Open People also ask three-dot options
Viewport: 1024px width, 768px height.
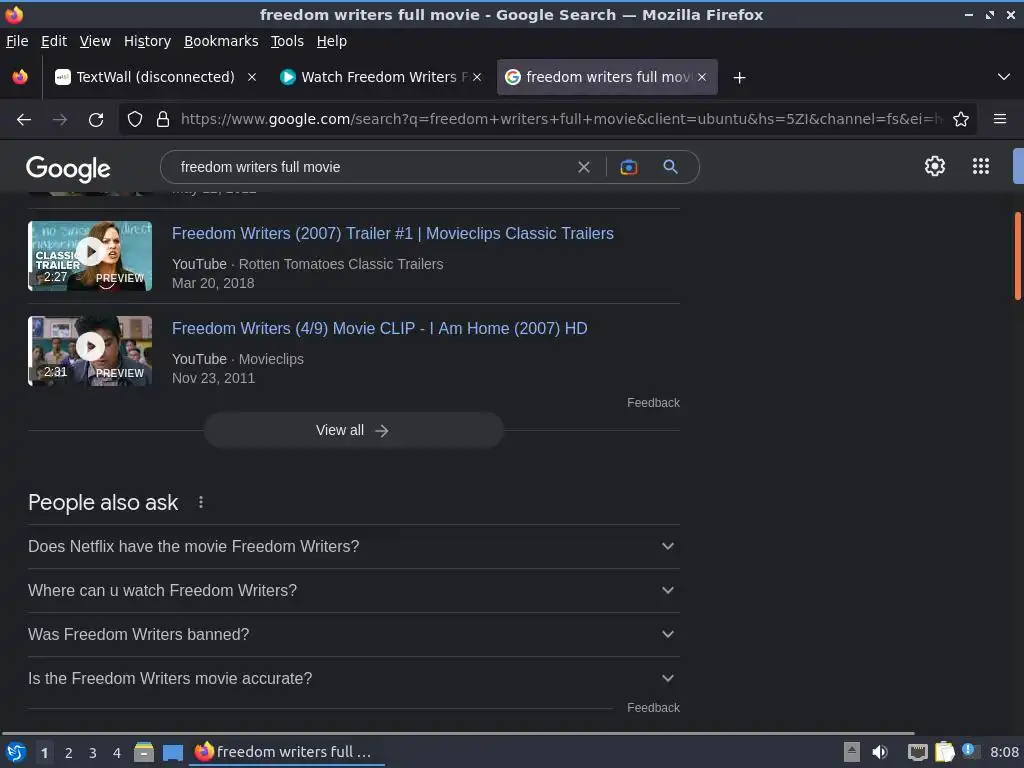[200, 502]
